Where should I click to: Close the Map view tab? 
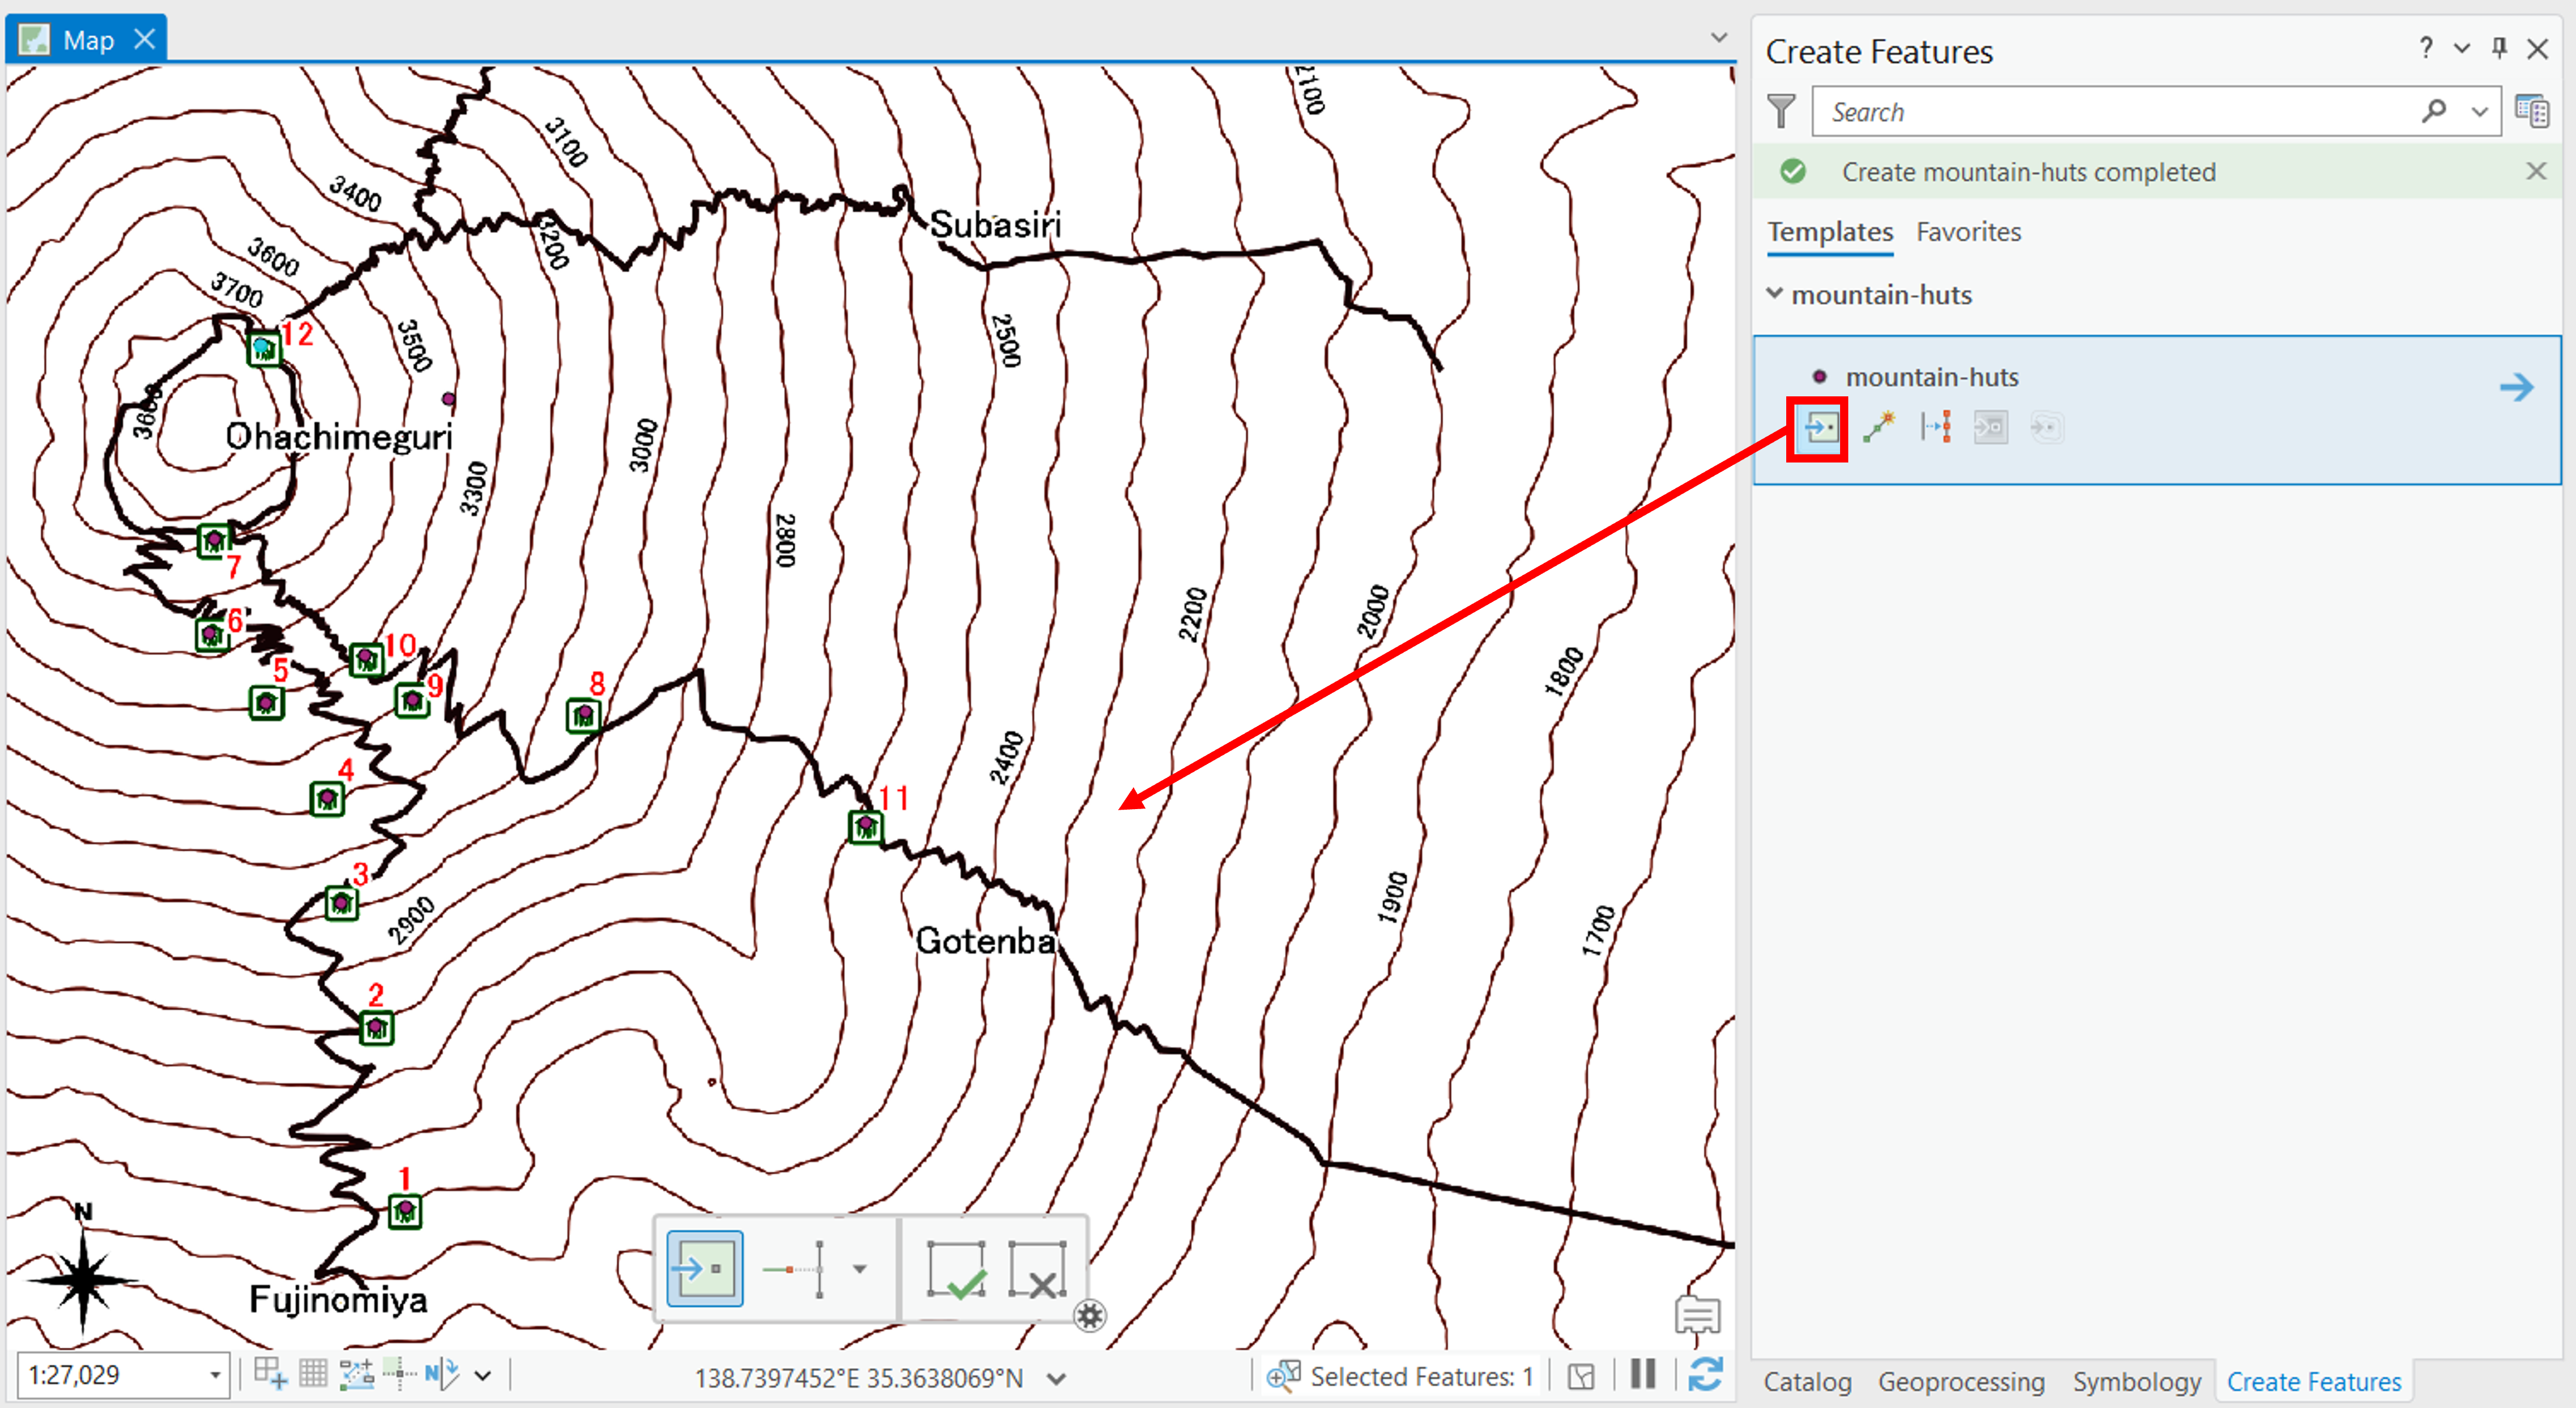click(145, 40)
